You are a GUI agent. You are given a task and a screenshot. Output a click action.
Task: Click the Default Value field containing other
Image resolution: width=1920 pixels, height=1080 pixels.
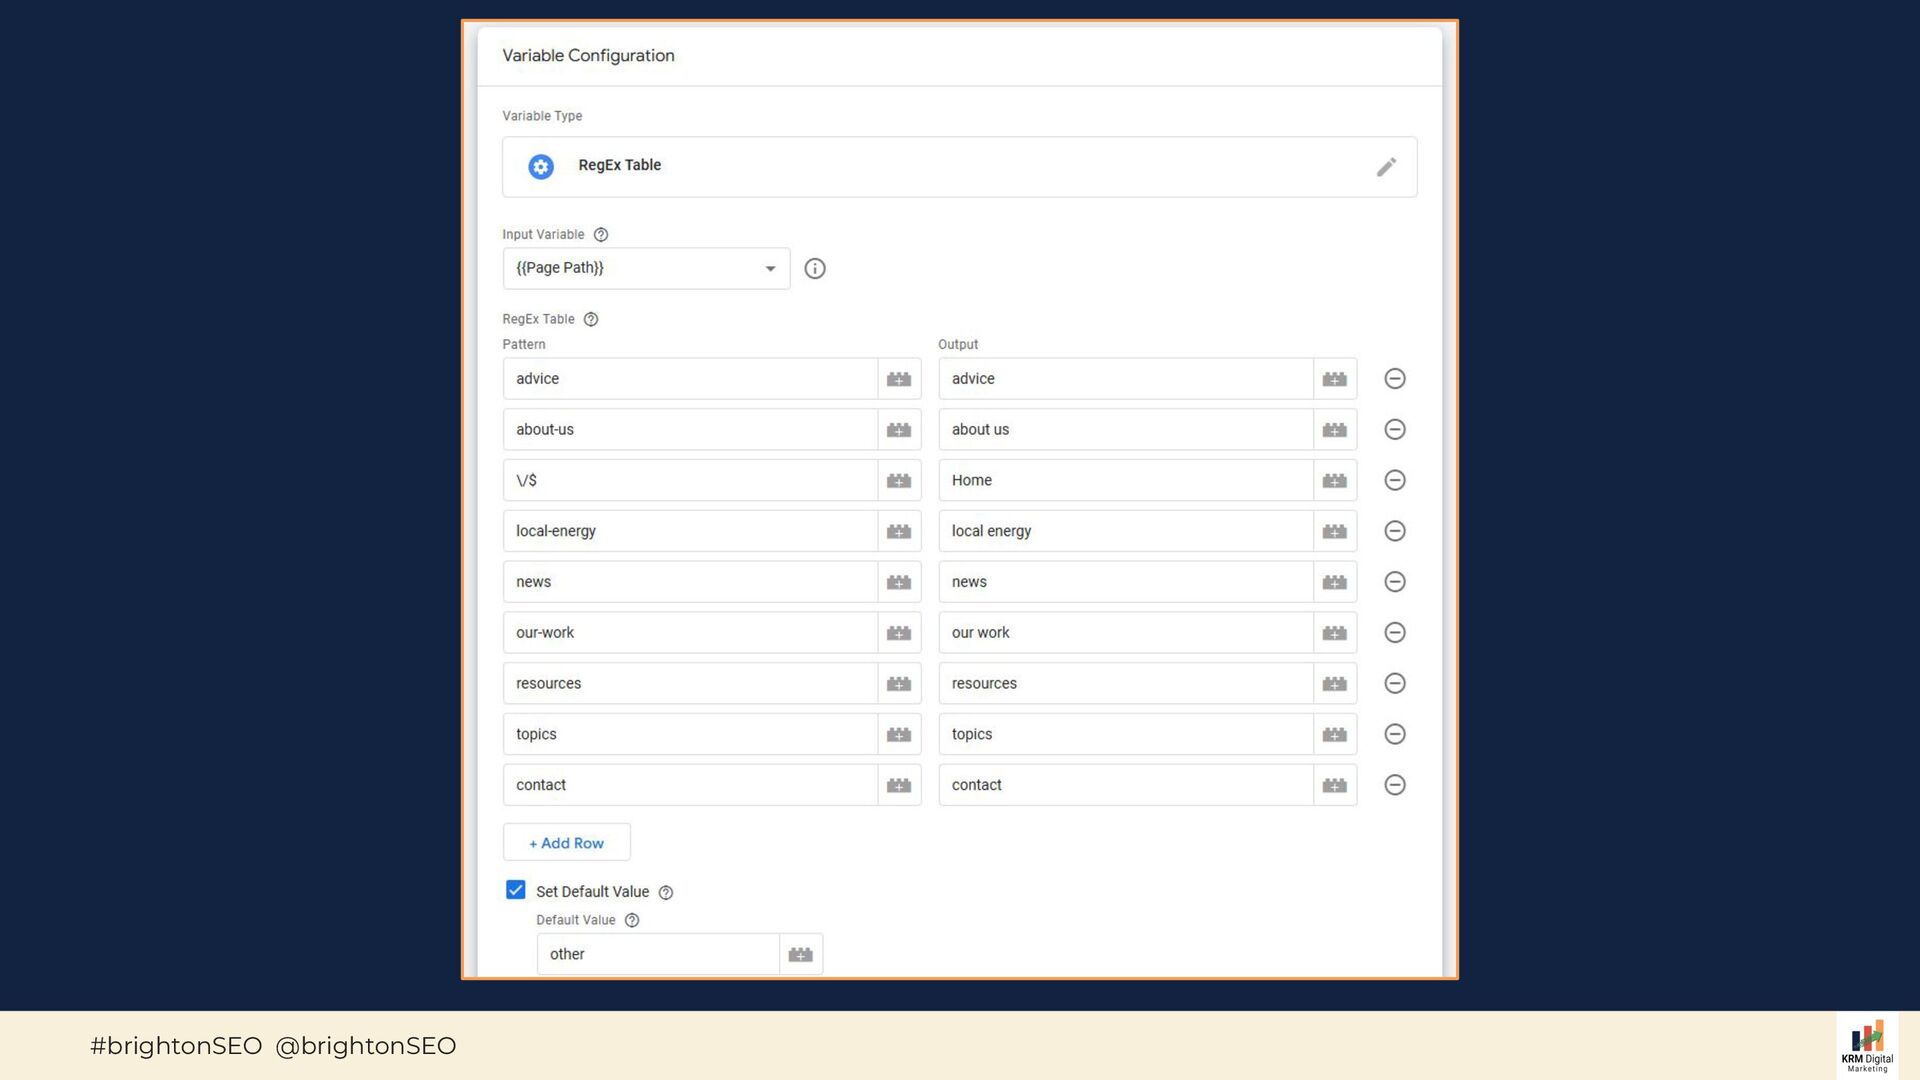click(658, 955)
